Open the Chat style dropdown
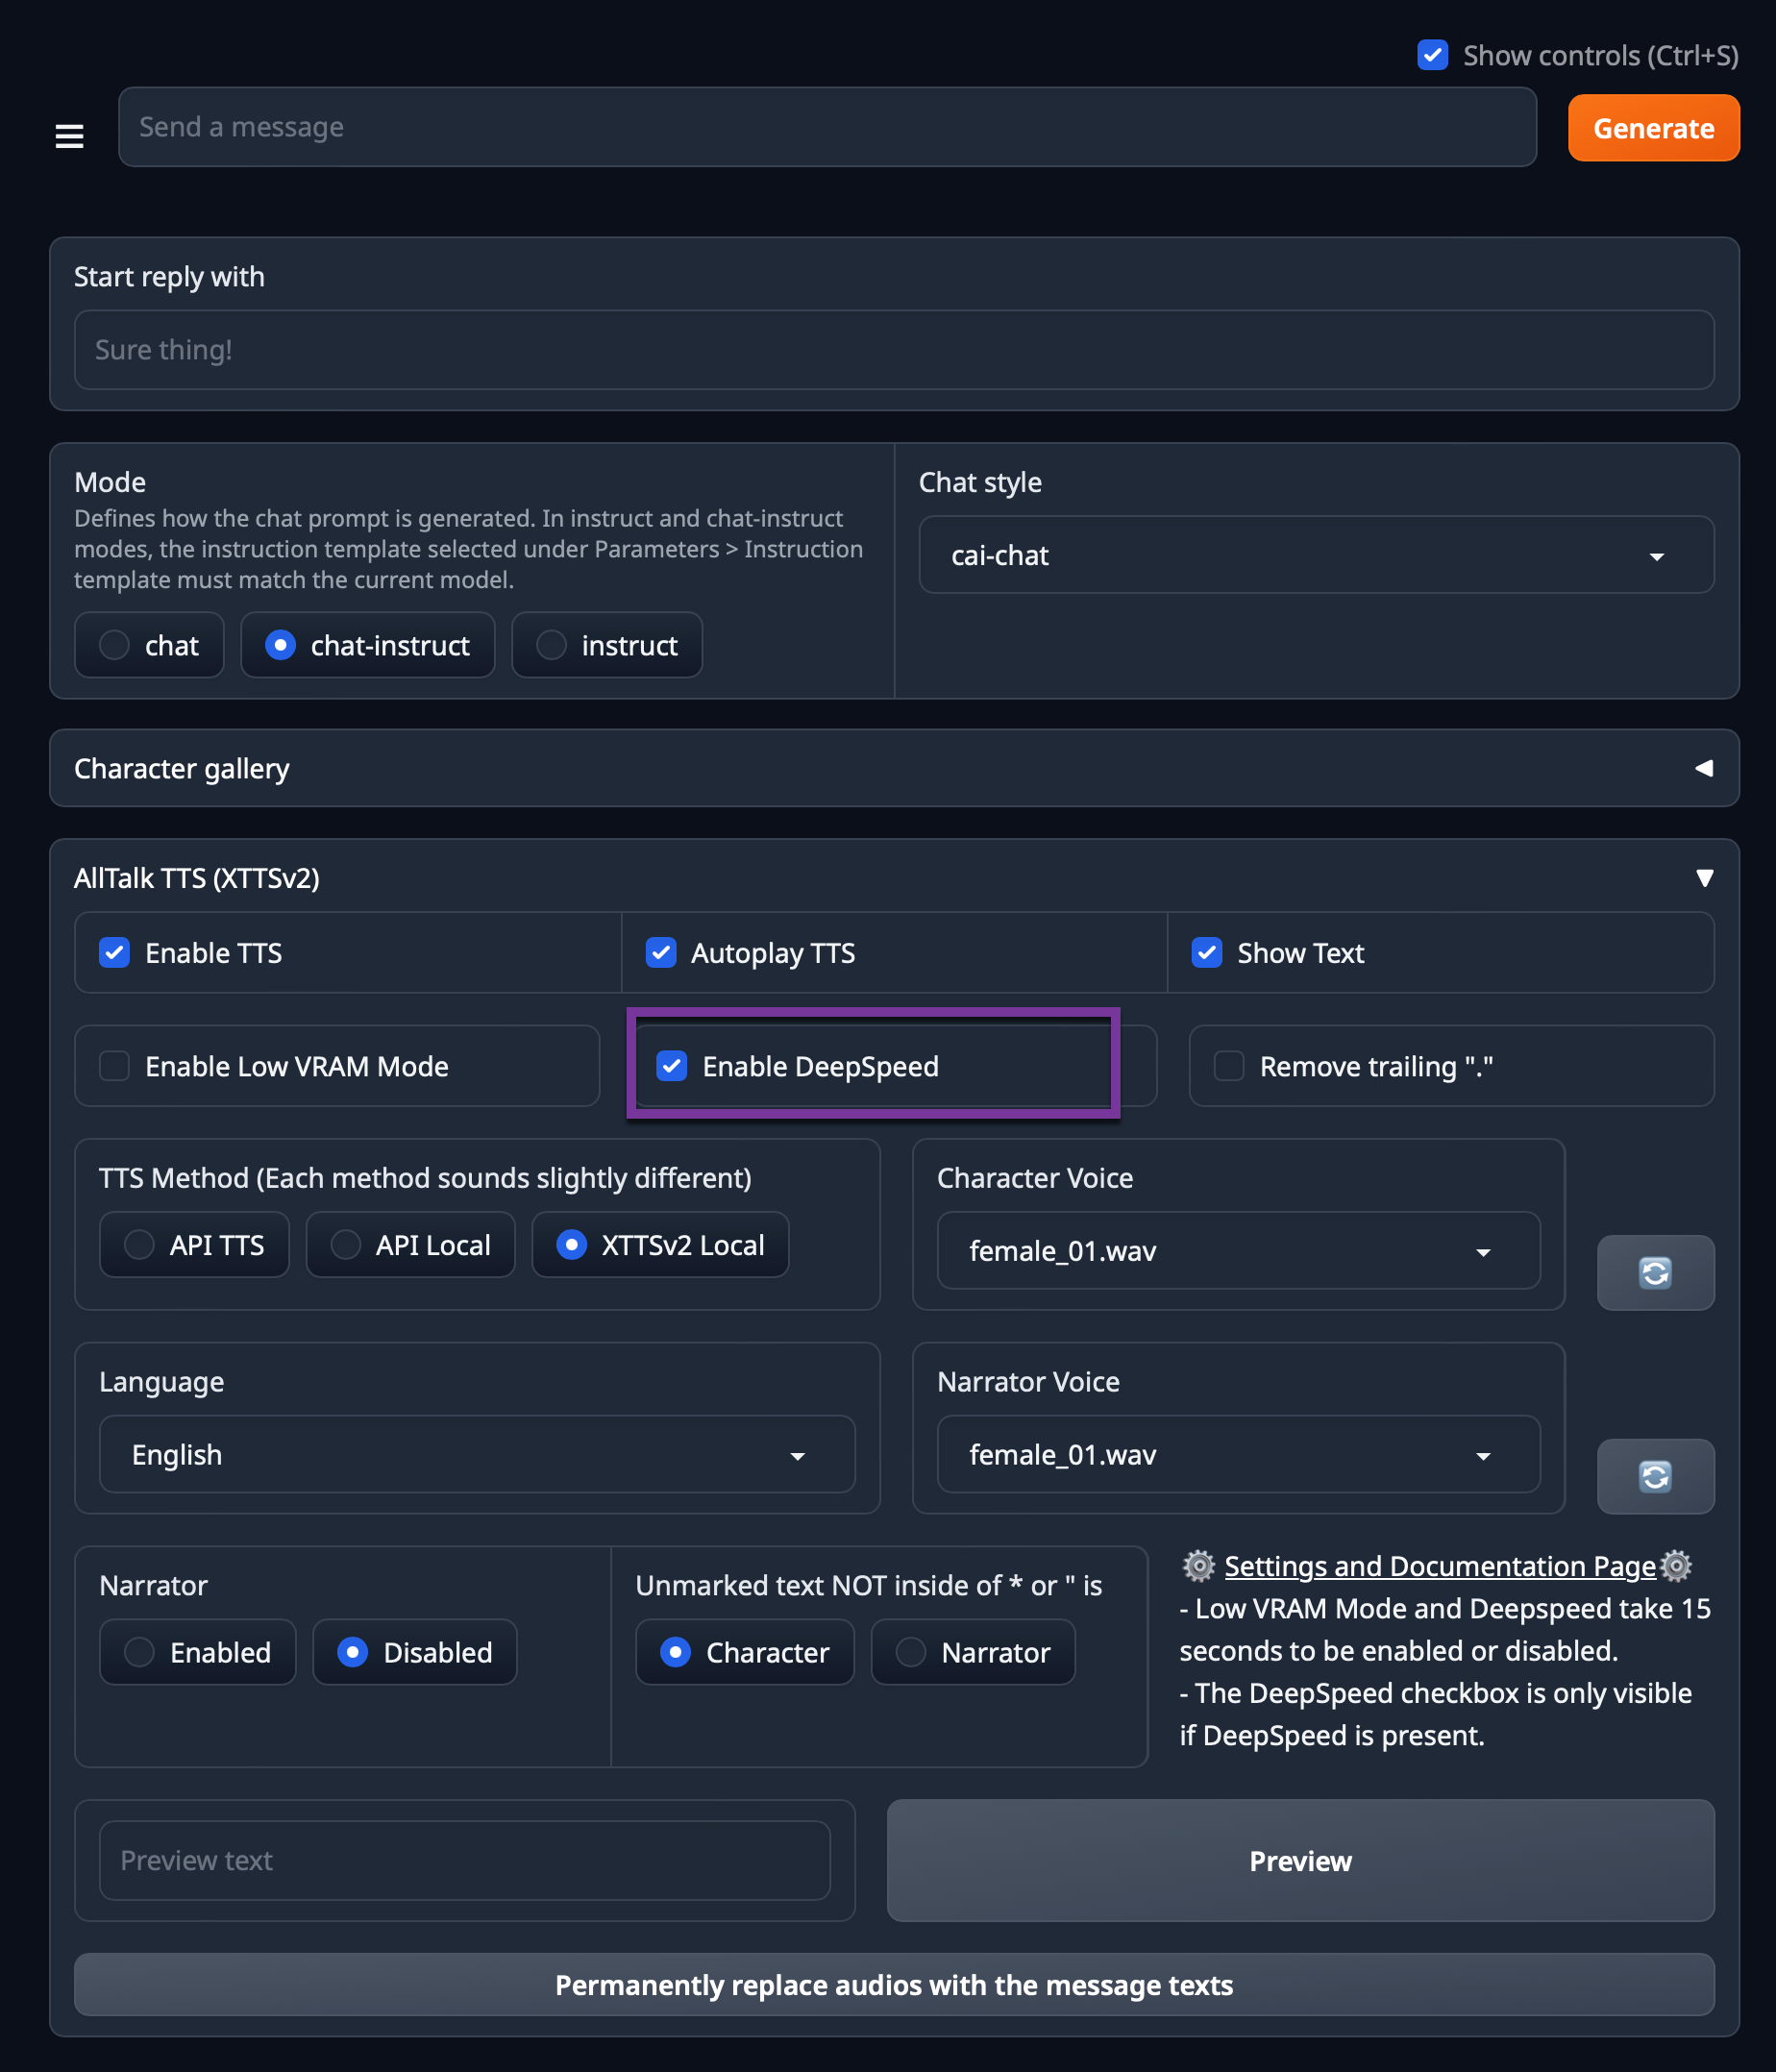This screenshot has height=2072, width=1776. 1316,555
